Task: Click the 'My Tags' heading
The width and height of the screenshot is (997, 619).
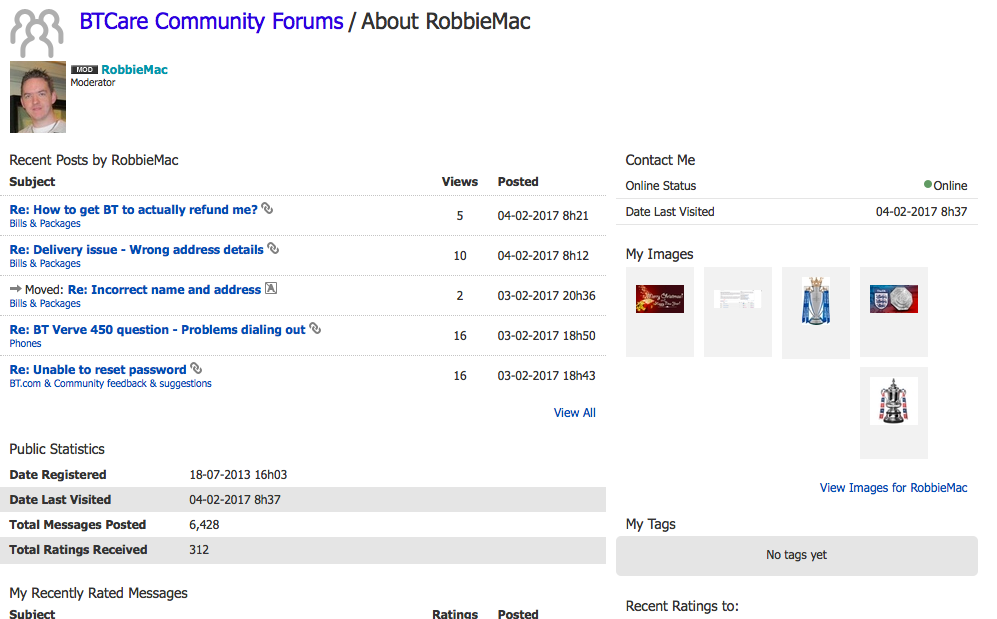Action: click(650, 524)
